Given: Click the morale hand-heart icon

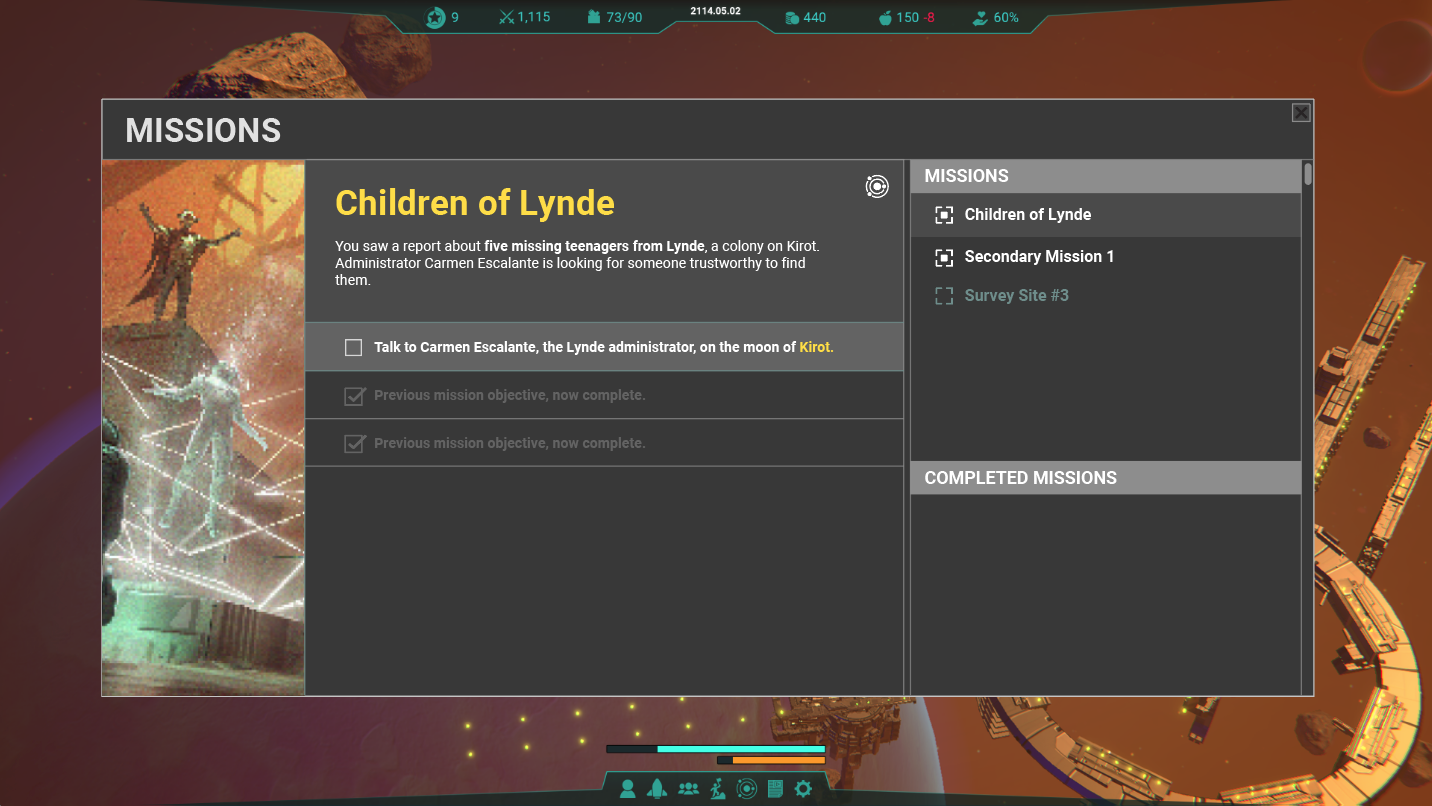Looking at the screenshot, I should (x=980, y=17).
